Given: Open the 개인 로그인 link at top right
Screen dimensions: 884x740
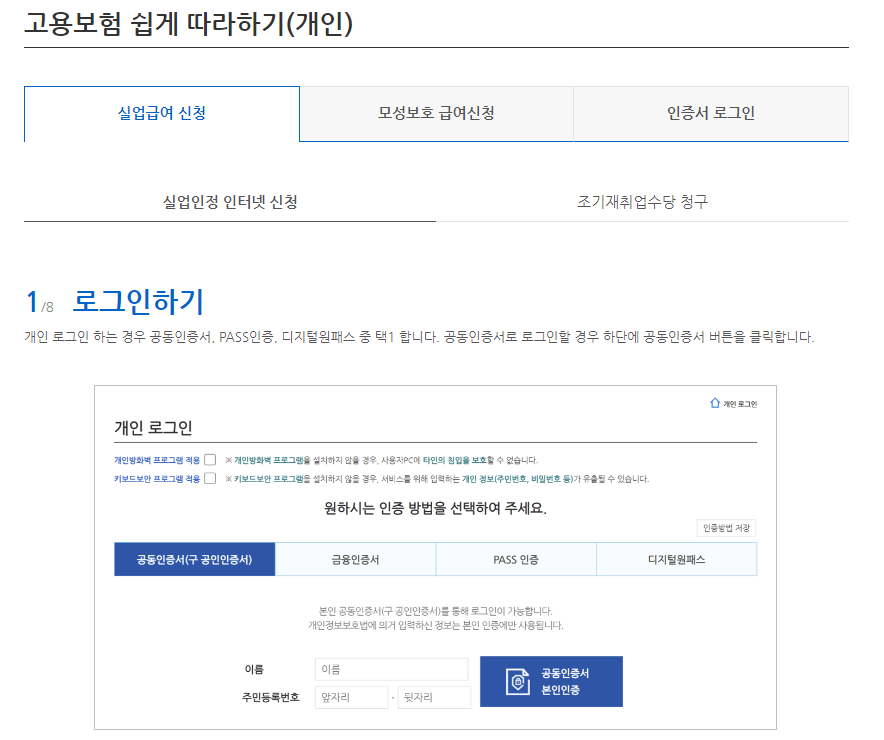Looking at the screenshot, I should (x=739, y=402).
